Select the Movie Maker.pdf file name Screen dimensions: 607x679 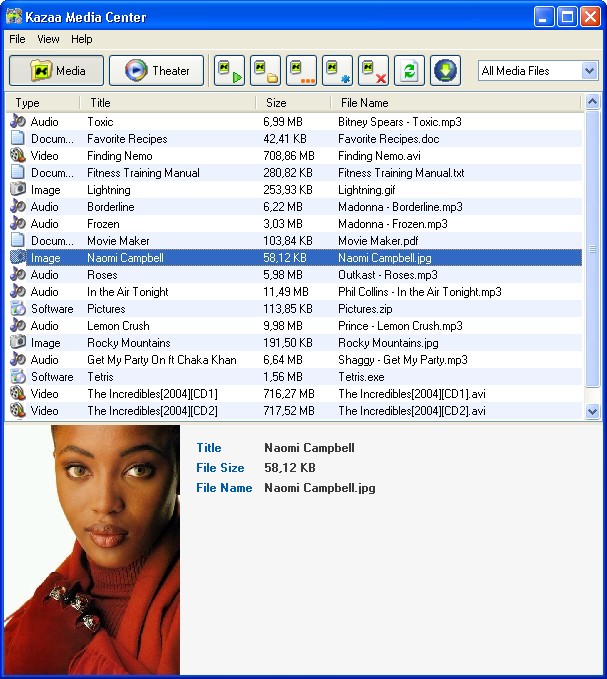[x=378, y=241]
